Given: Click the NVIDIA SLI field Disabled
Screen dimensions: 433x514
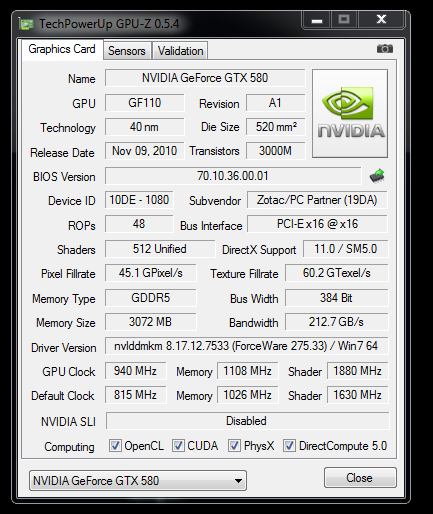Looking at the screenshot, I should pyautogui.click(x=247, y=421).
